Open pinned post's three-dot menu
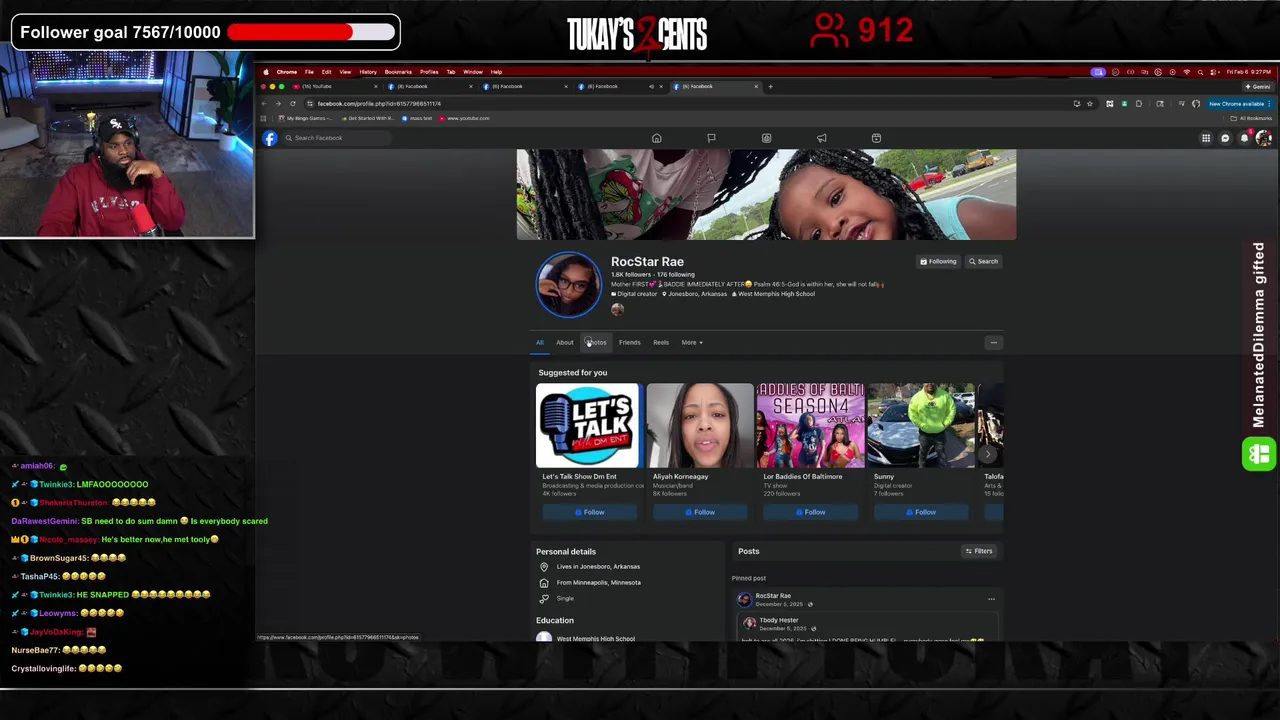1280x720 pixels. [991, 599]
